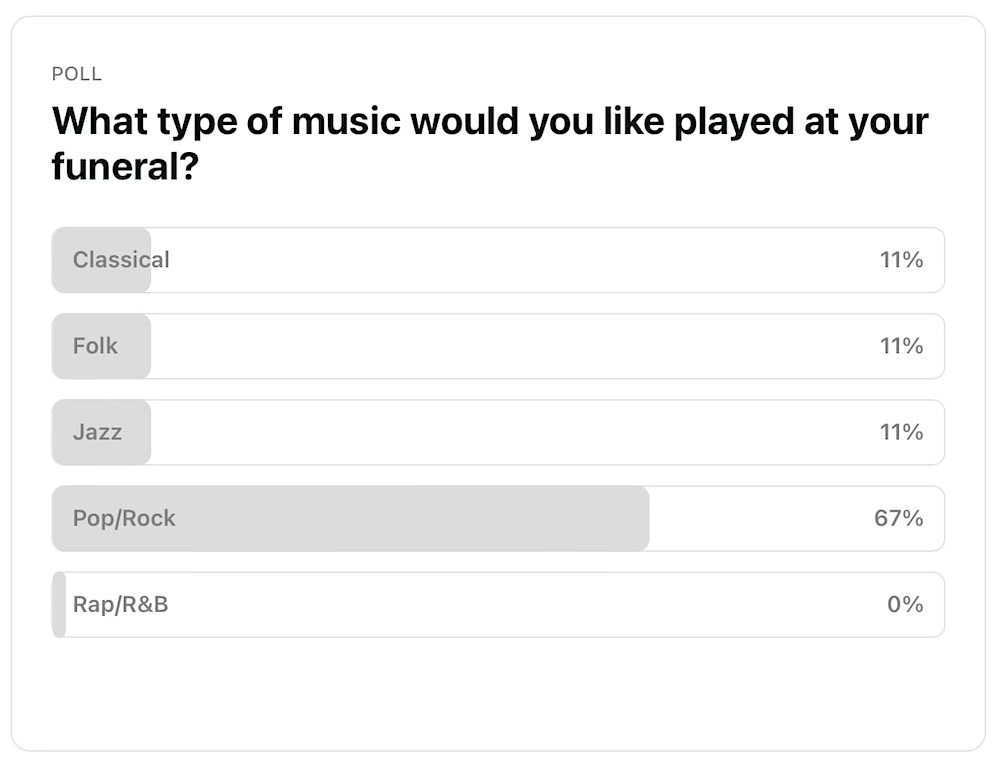1000x764 pixels.
Task: Select the Folk poll choice
Action: pos(497,346)
